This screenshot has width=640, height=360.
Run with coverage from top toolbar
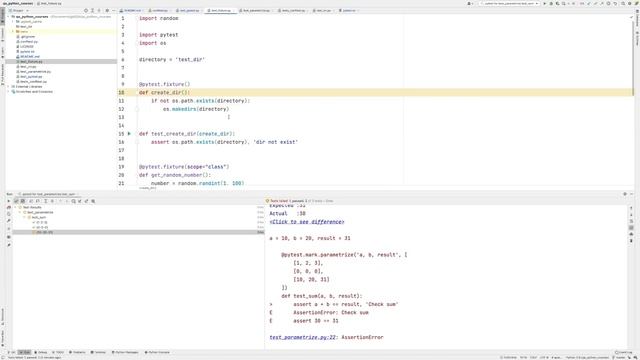(557, 3)
